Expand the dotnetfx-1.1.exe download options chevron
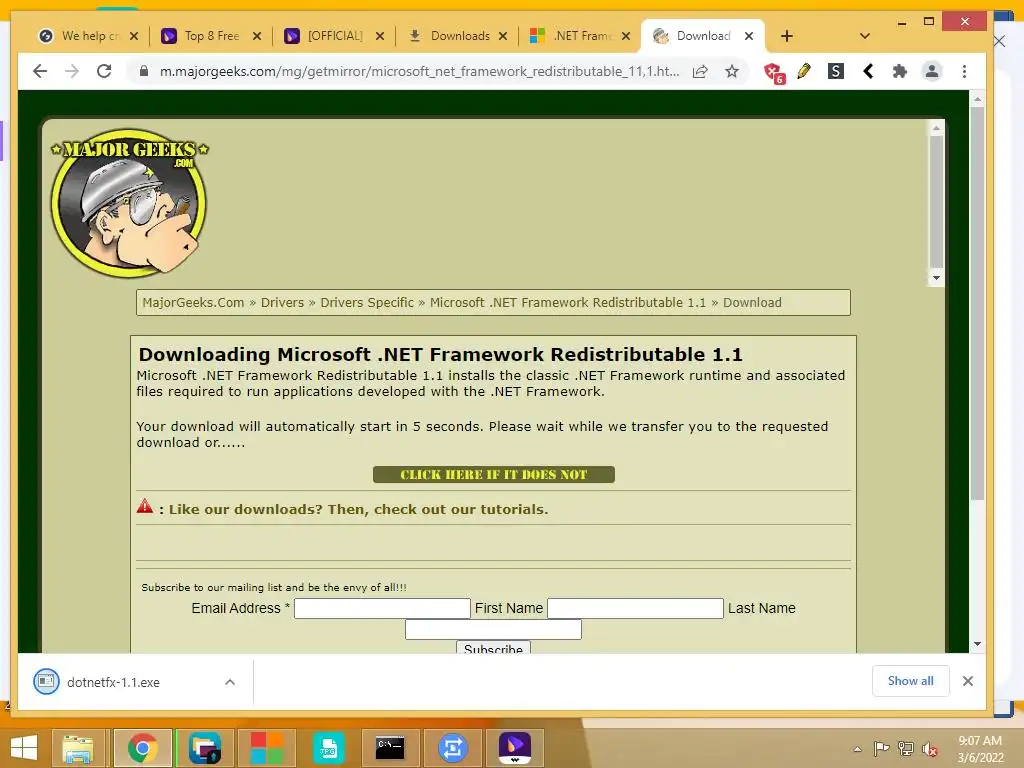 point(230,682)
